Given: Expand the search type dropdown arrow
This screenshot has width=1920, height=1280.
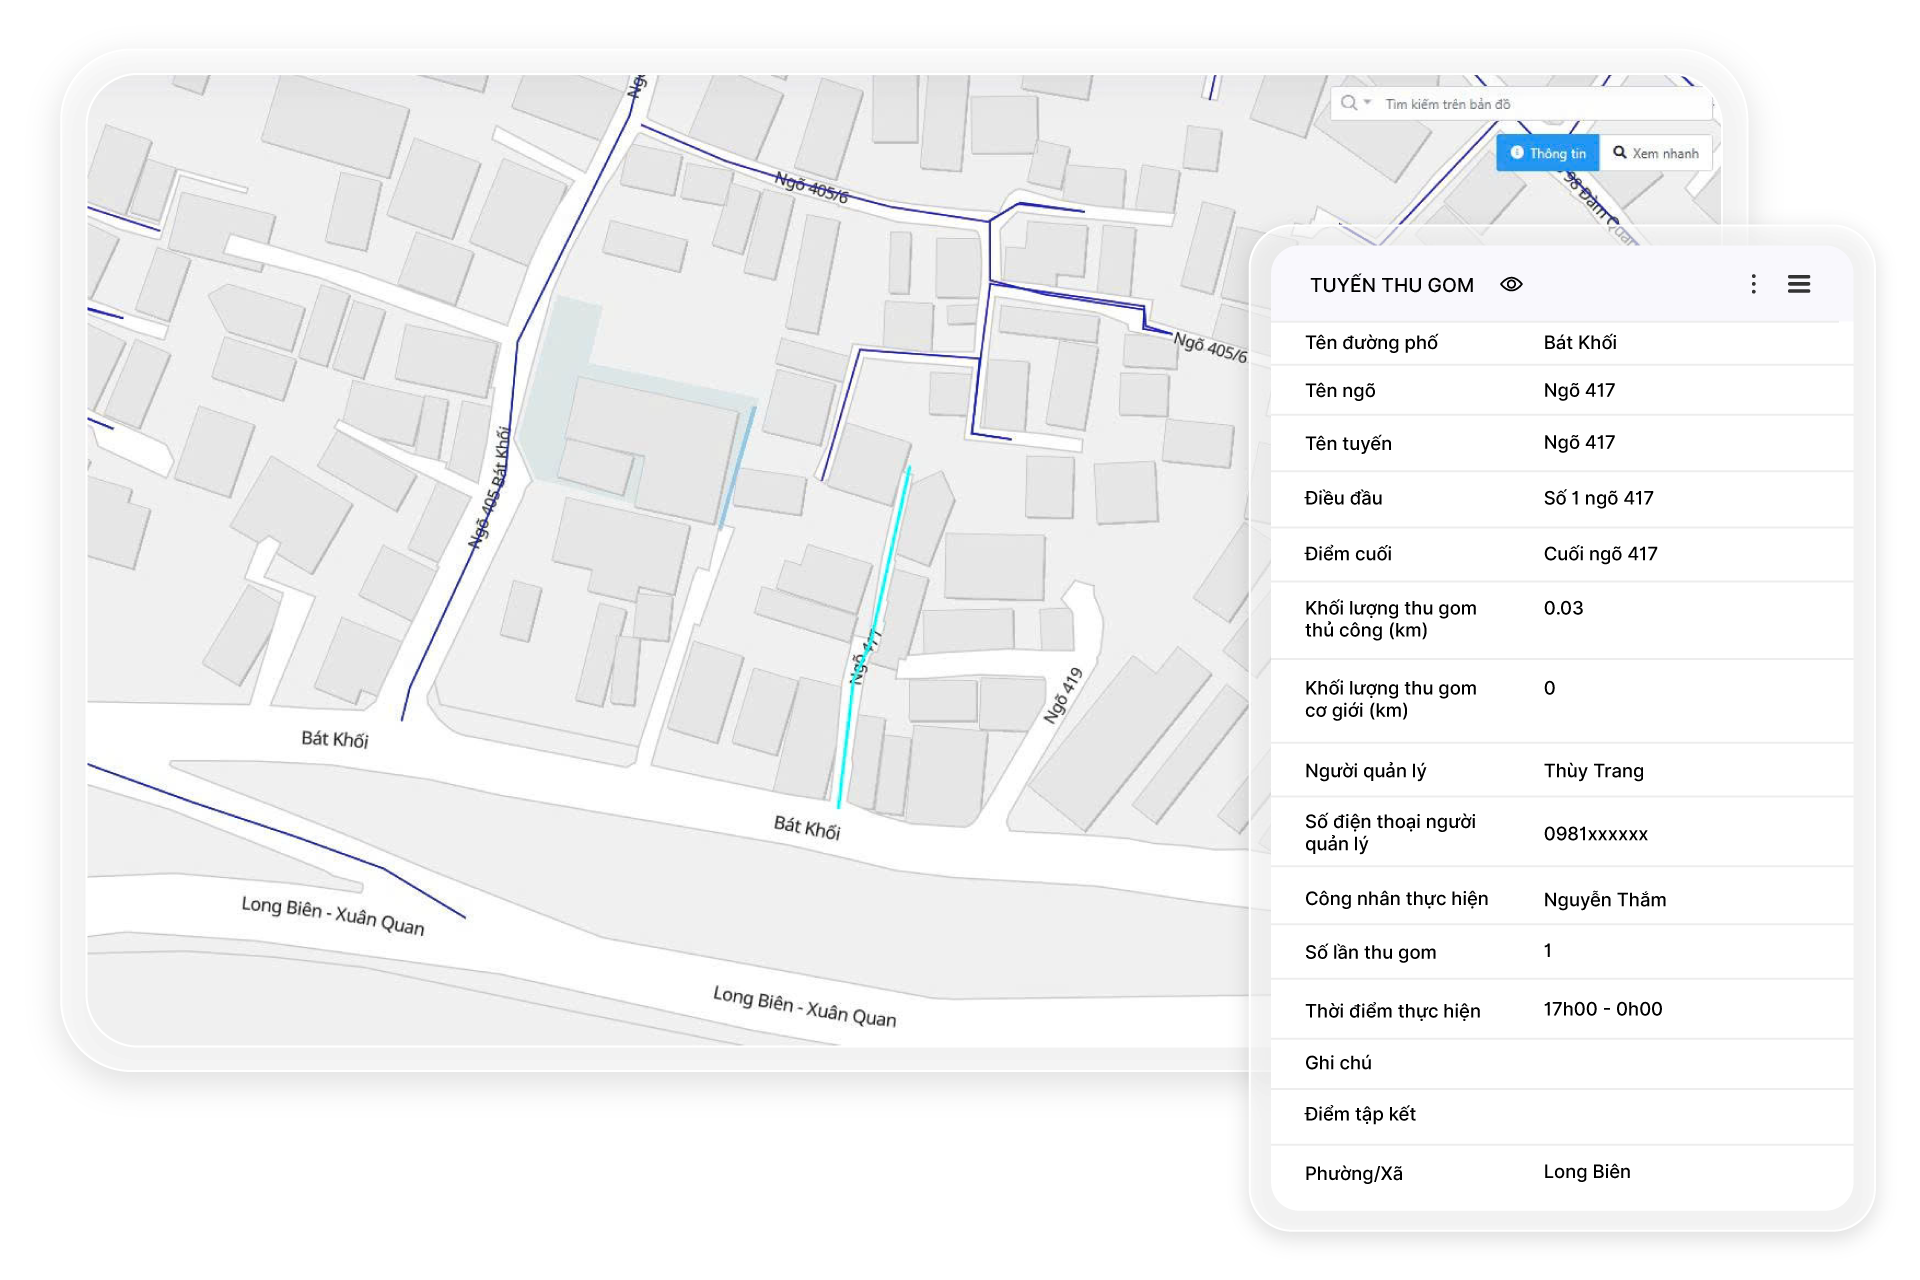Looking at the screenshot, I should (1367, 102).
